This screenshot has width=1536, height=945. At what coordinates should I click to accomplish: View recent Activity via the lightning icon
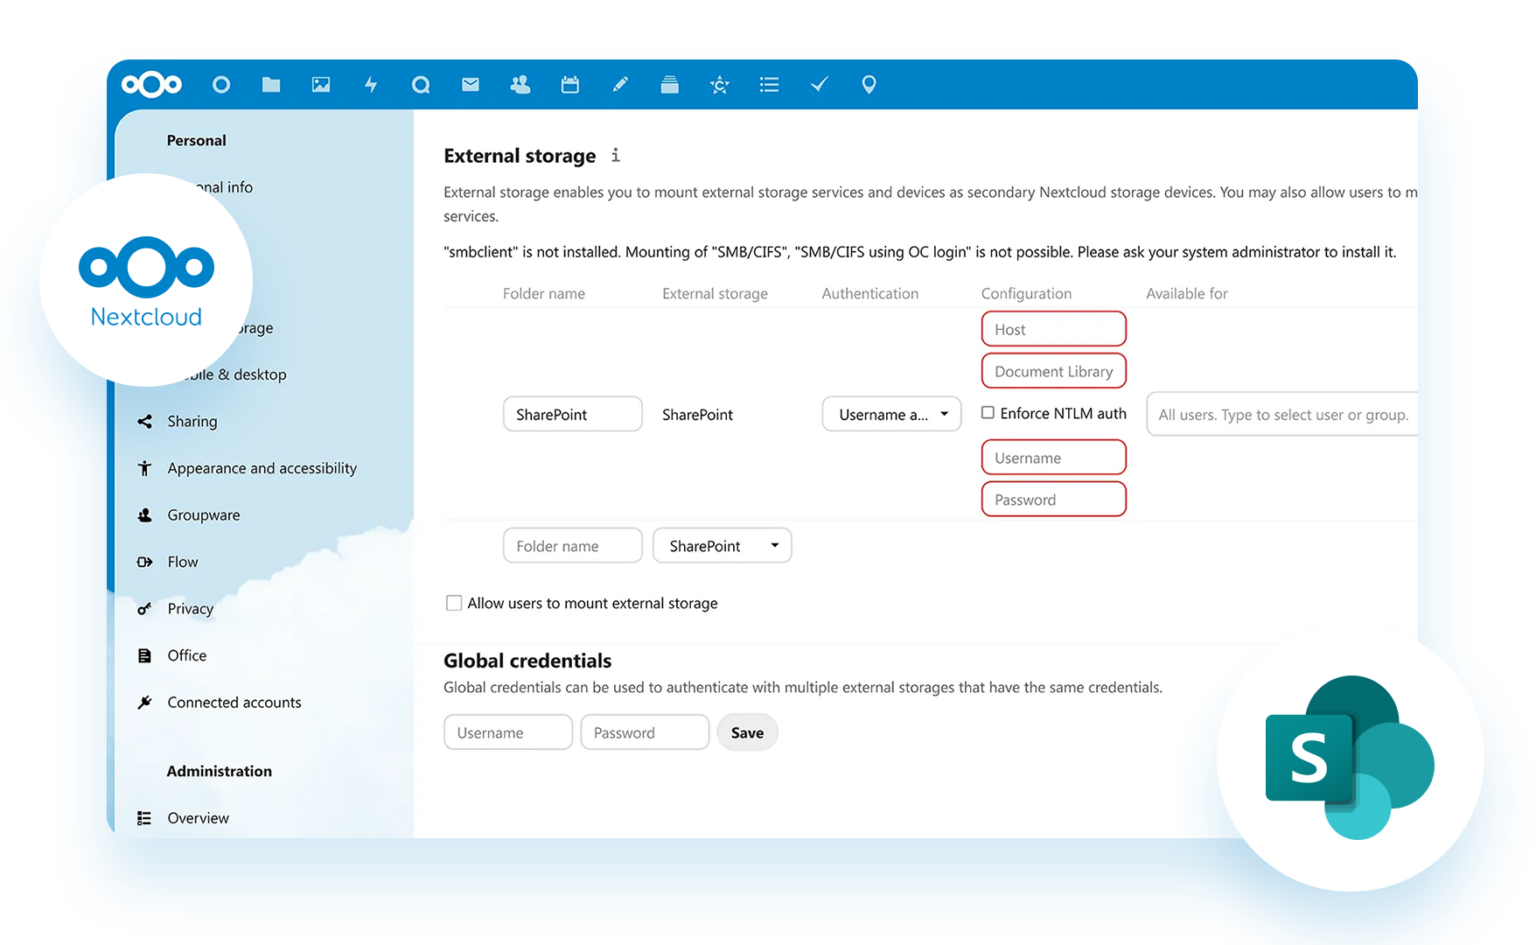[370, 84]
